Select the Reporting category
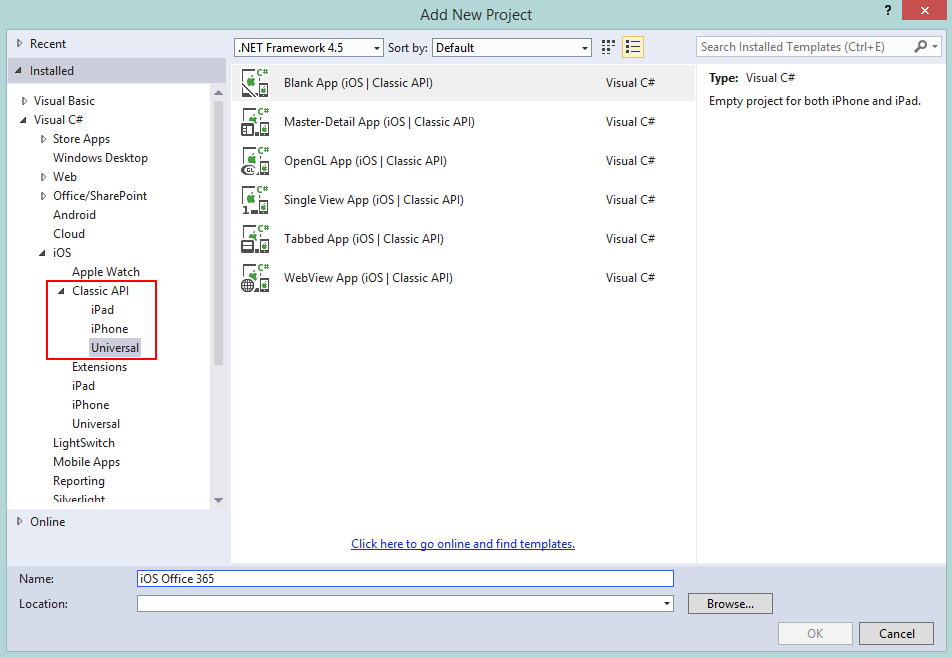The height and width of the screenshot is (658, 952). coord(79,481)
